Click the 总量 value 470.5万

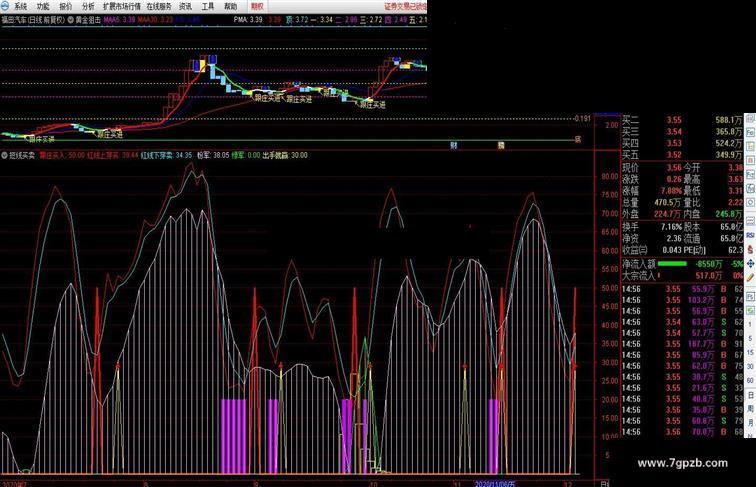click(668, 203)
